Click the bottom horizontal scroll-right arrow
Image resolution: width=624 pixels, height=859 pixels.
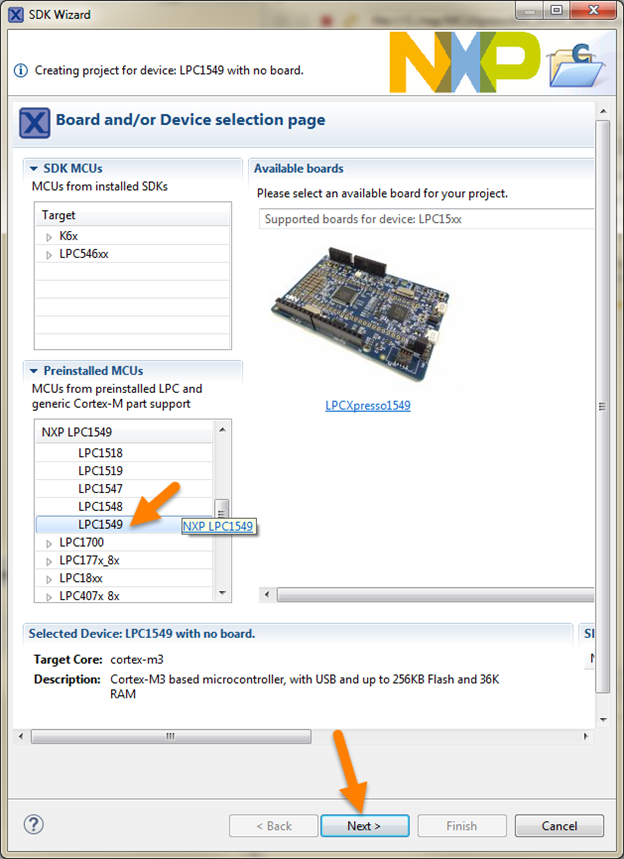[x=586, y=736]
